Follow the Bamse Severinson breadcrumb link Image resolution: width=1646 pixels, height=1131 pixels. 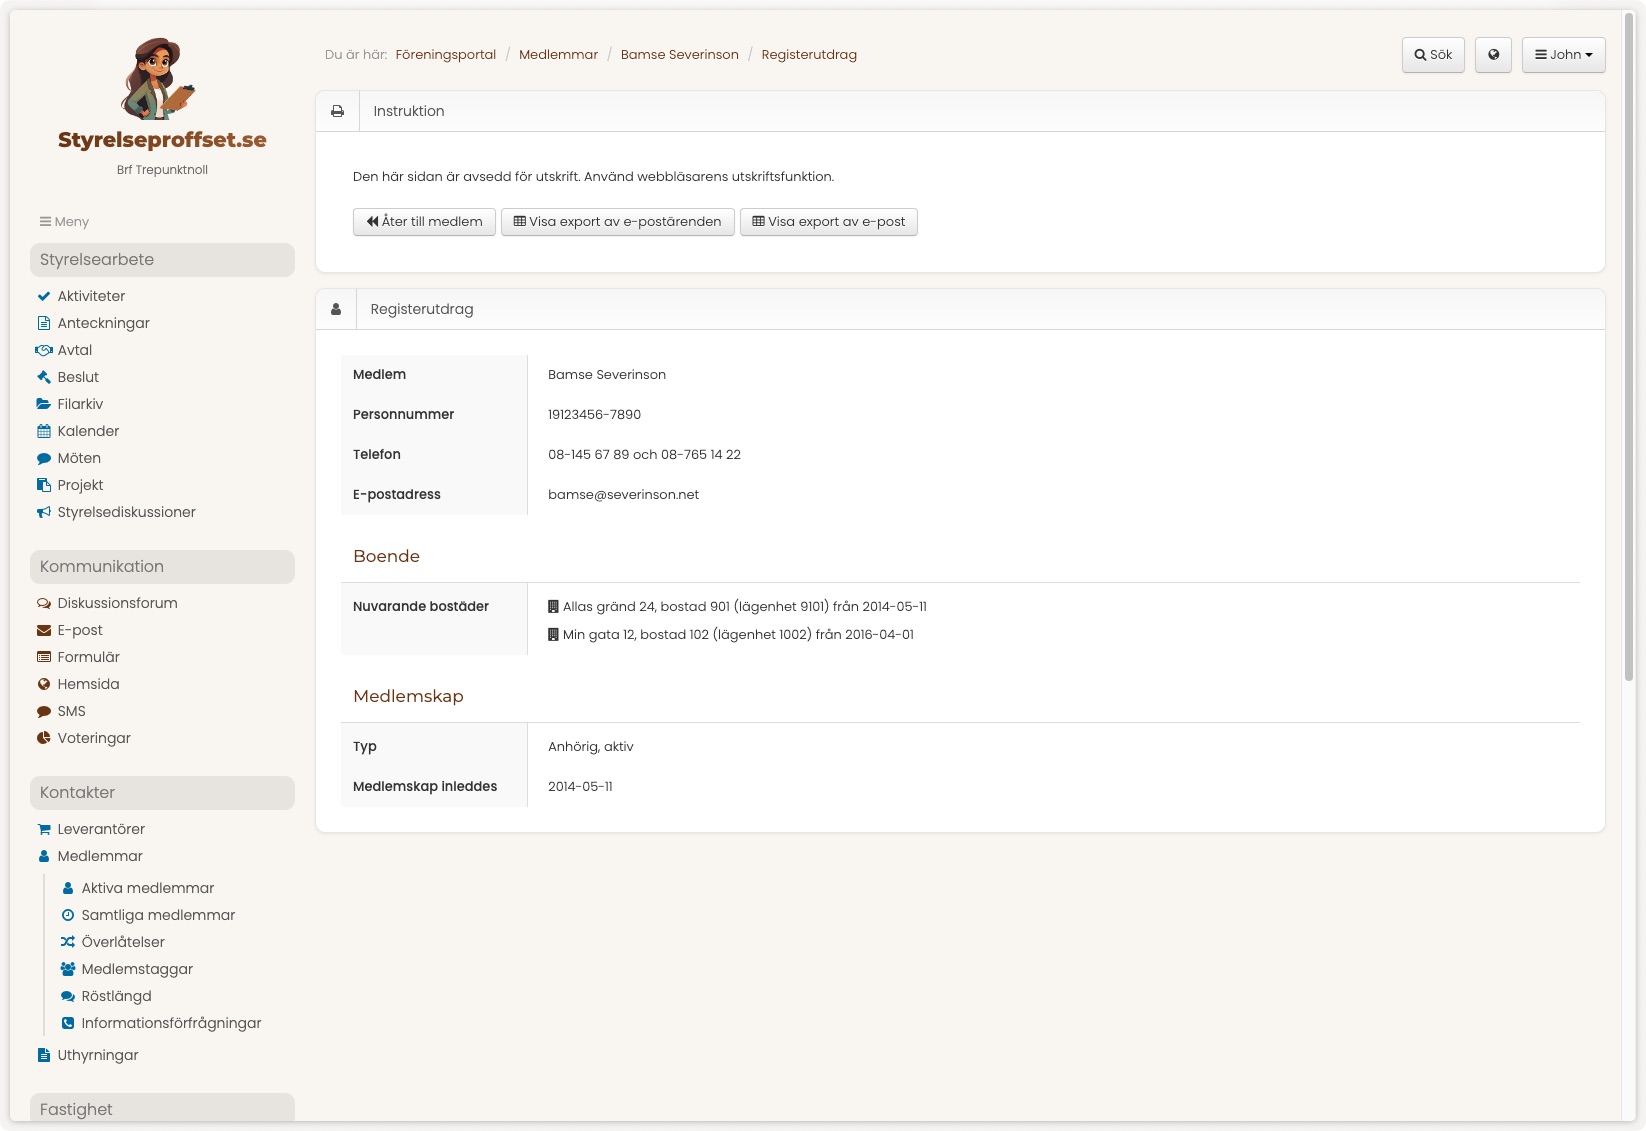coord(679,55)
